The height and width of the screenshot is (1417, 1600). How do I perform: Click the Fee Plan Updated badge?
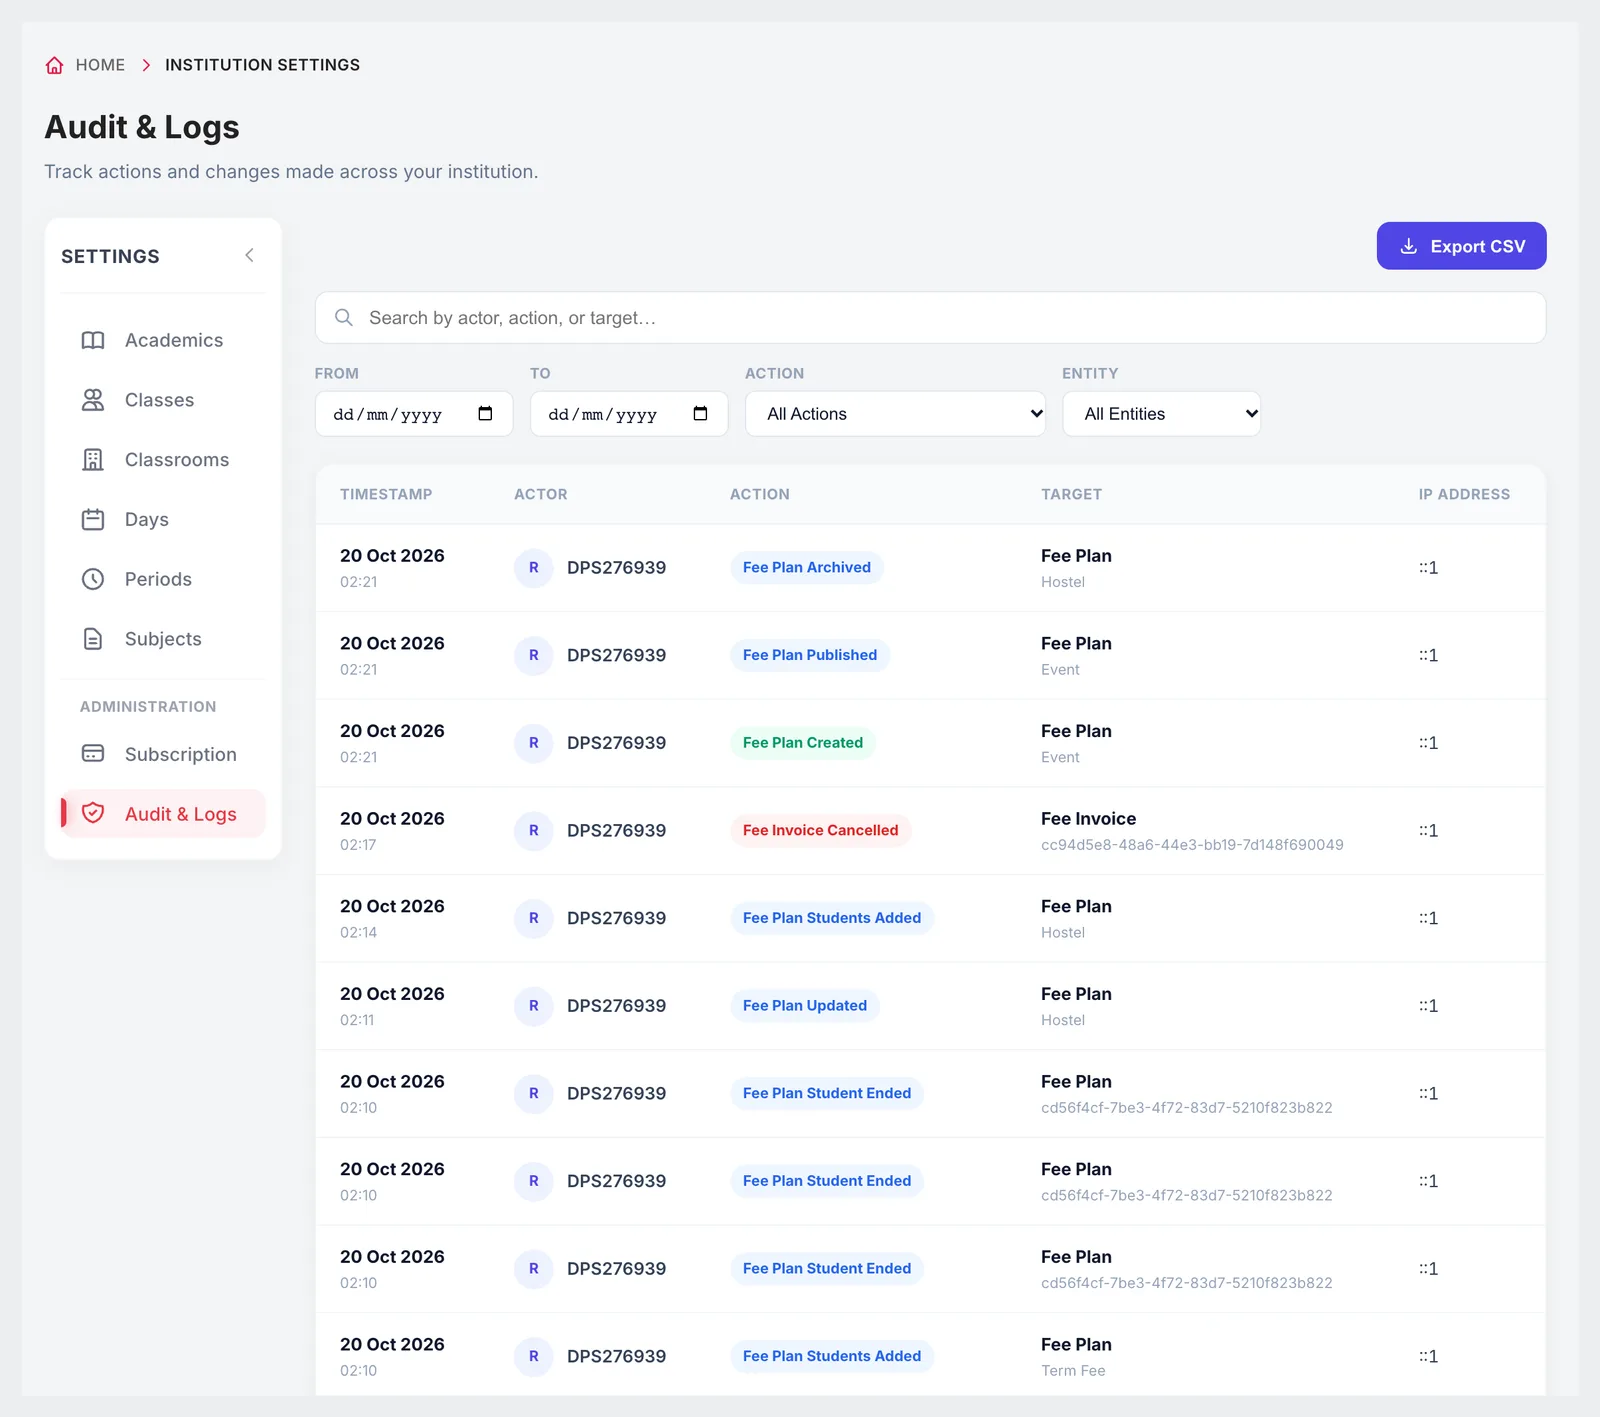(x=805, y=1006)
